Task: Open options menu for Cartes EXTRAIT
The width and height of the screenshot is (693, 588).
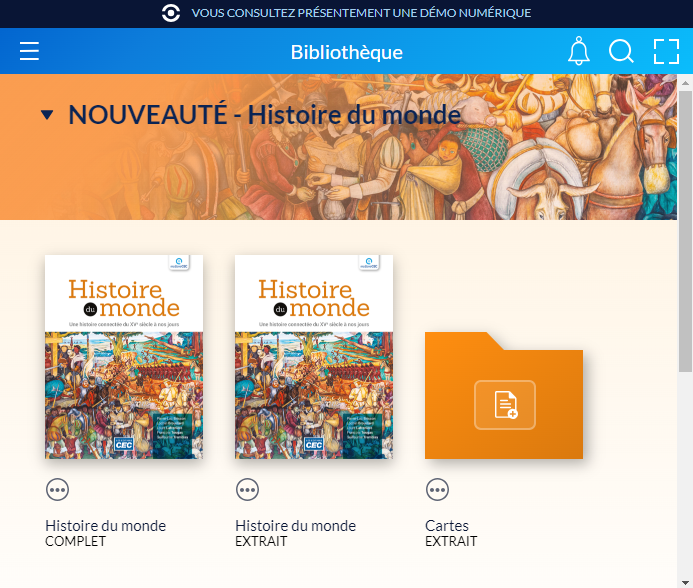Action: pos(438,490)
